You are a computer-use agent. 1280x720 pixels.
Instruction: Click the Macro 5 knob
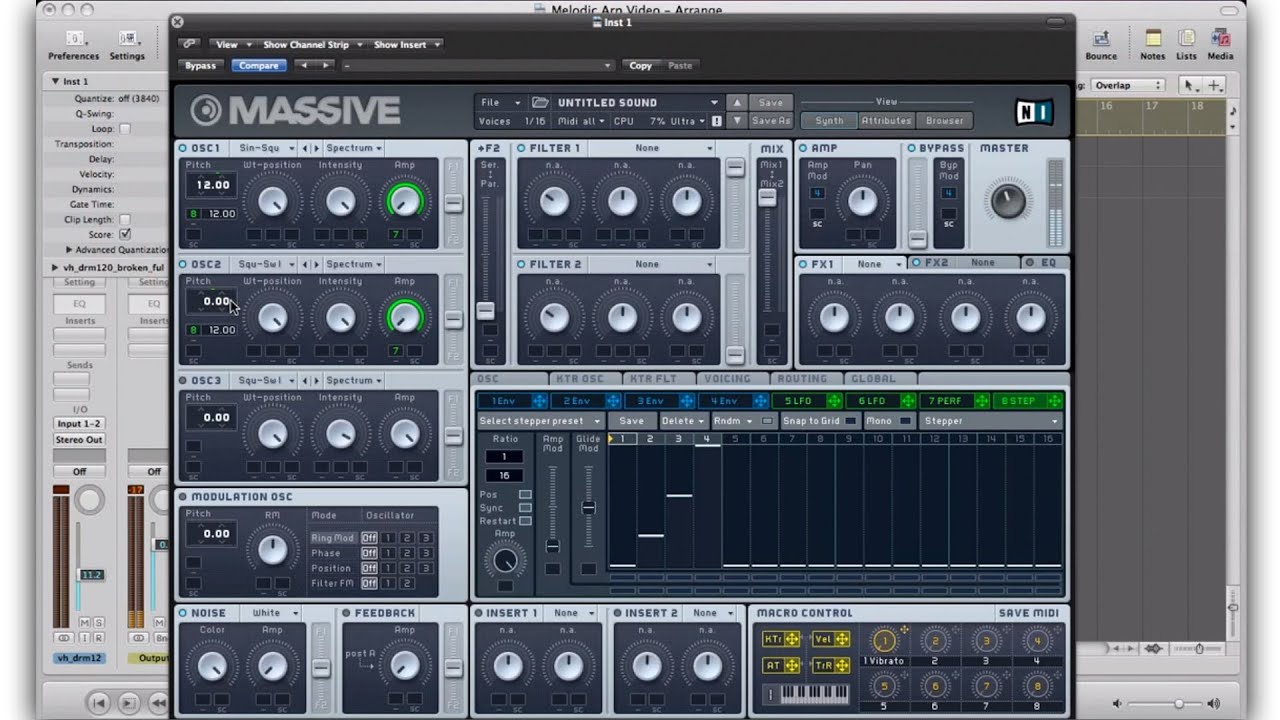point(884,686)
